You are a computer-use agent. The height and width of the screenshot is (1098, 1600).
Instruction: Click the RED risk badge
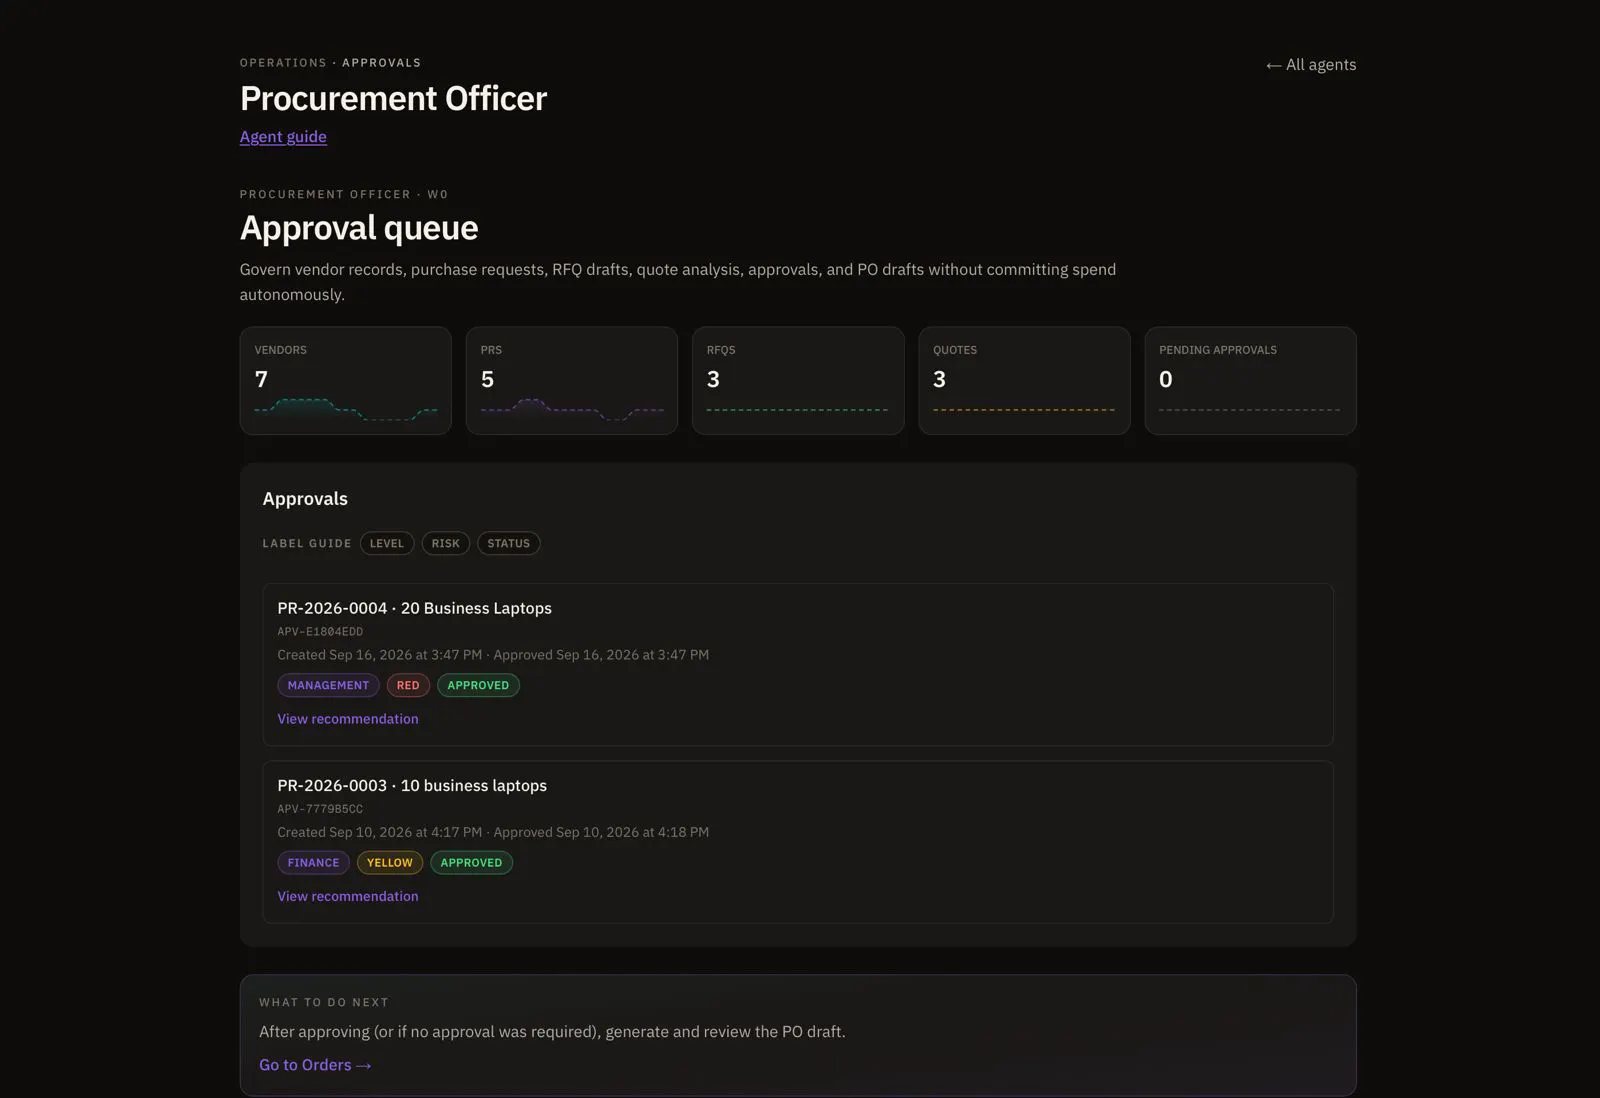(408, 685)
